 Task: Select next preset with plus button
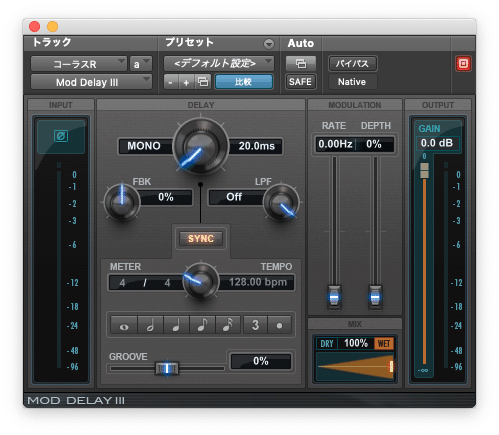tap(186, 82)
